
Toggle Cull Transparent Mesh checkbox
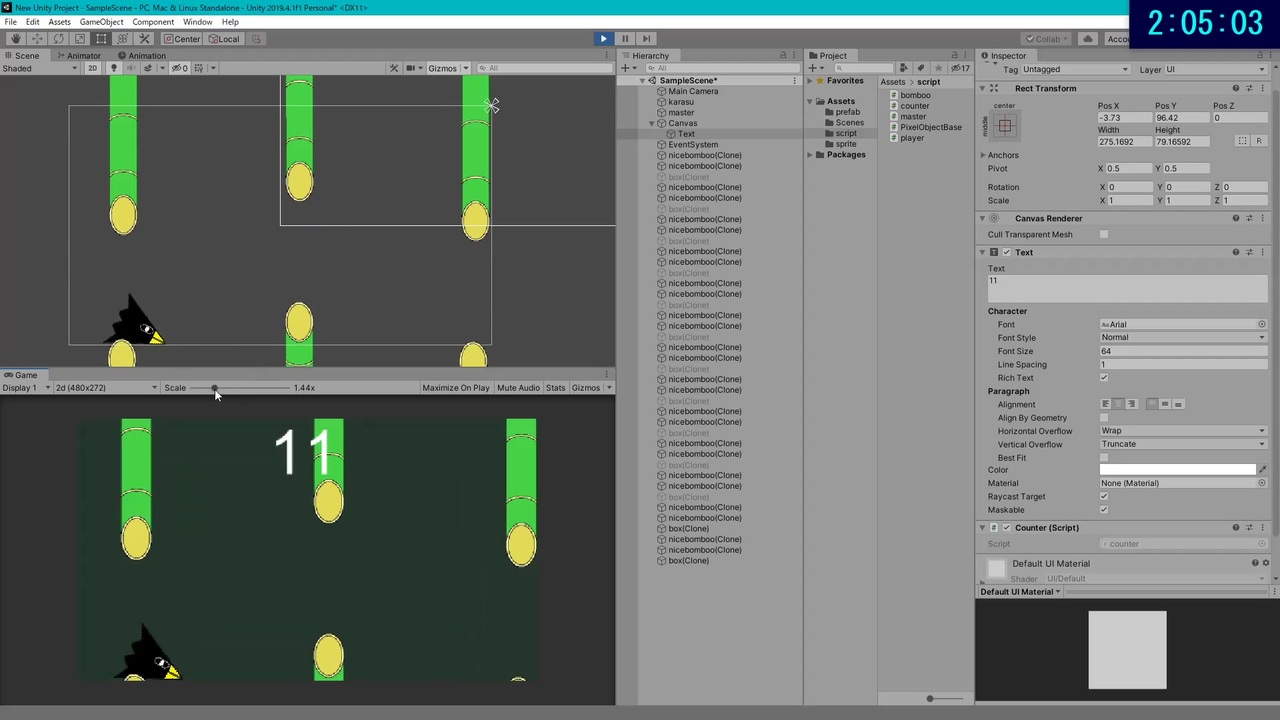click(1104, 234)
